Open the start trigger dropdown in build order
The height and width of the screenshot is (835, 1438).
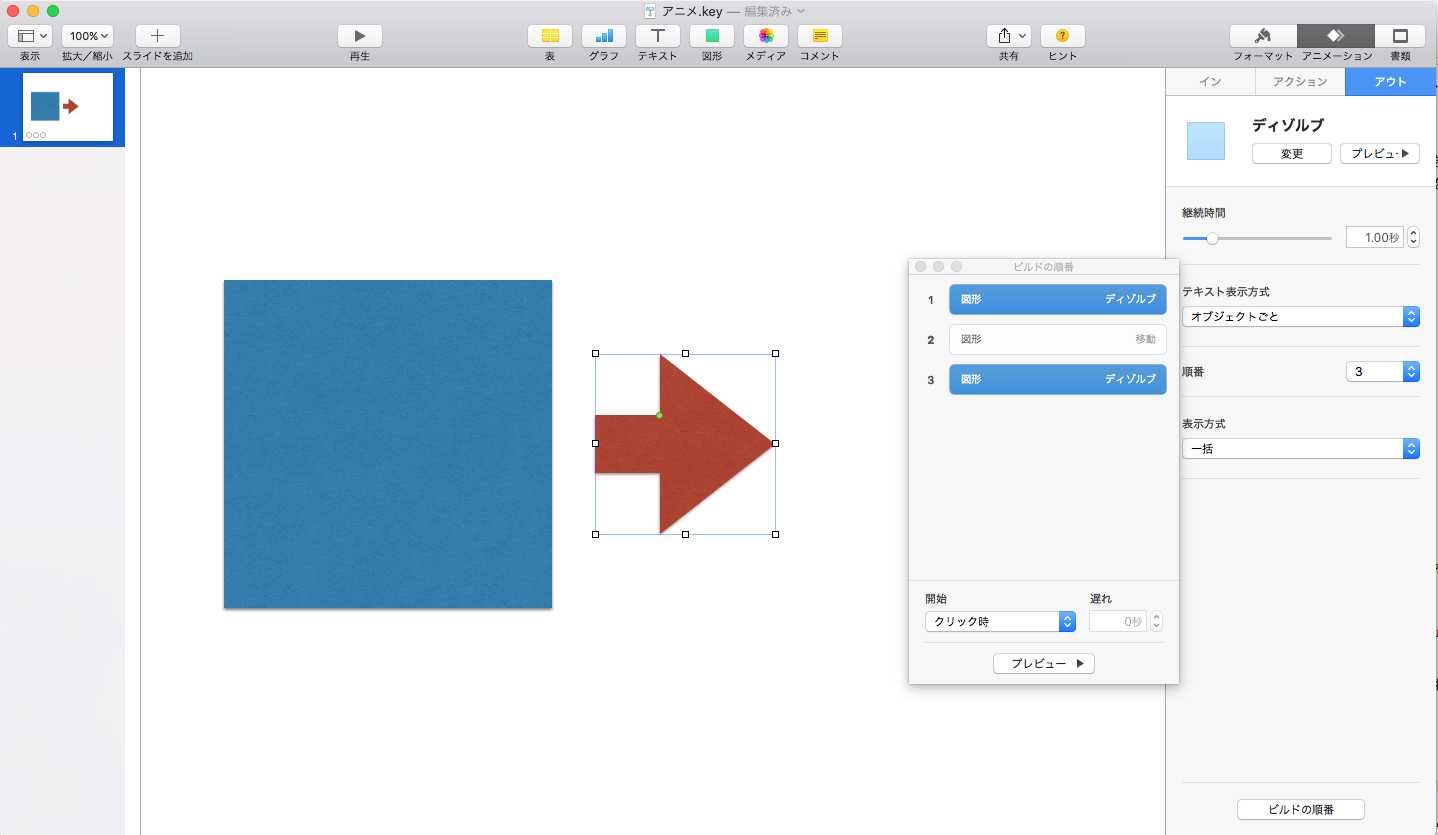pyautogui.click(x=1000, y=622)
